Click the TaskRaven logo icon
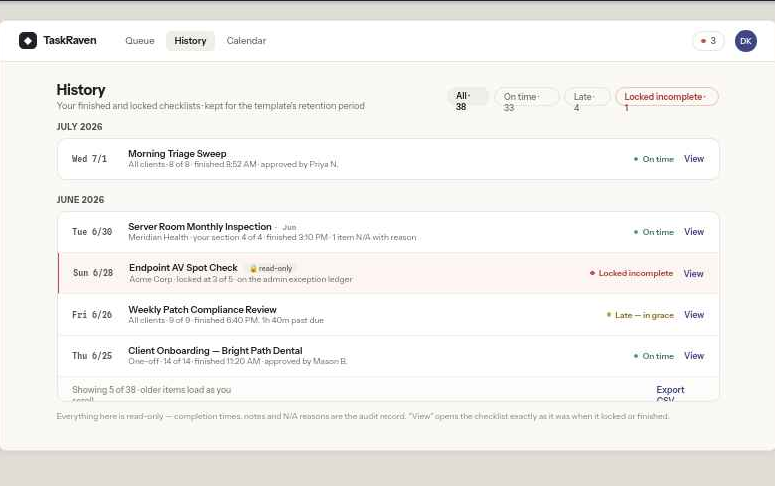 pos(28,41)
